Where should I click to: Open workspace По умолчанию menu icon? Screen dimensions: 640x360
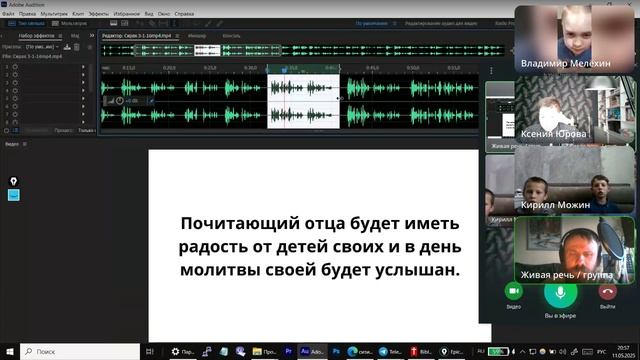[395, 24]
